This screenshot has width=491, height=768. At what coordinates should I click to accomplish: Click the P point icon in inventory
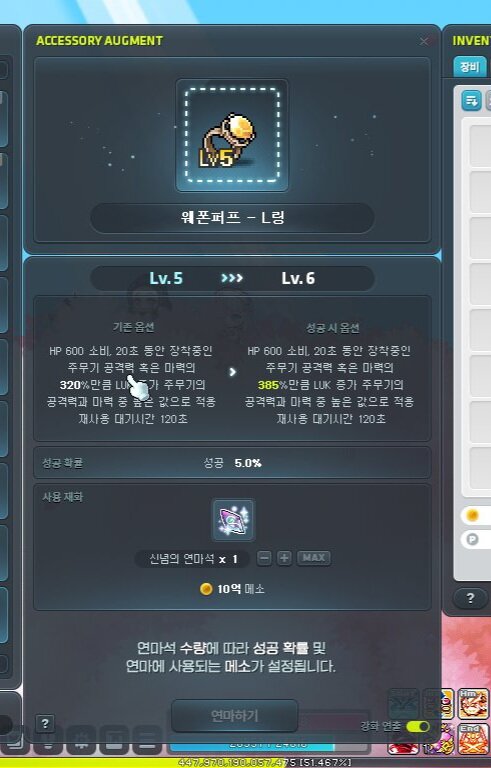(x=472, y=539)
